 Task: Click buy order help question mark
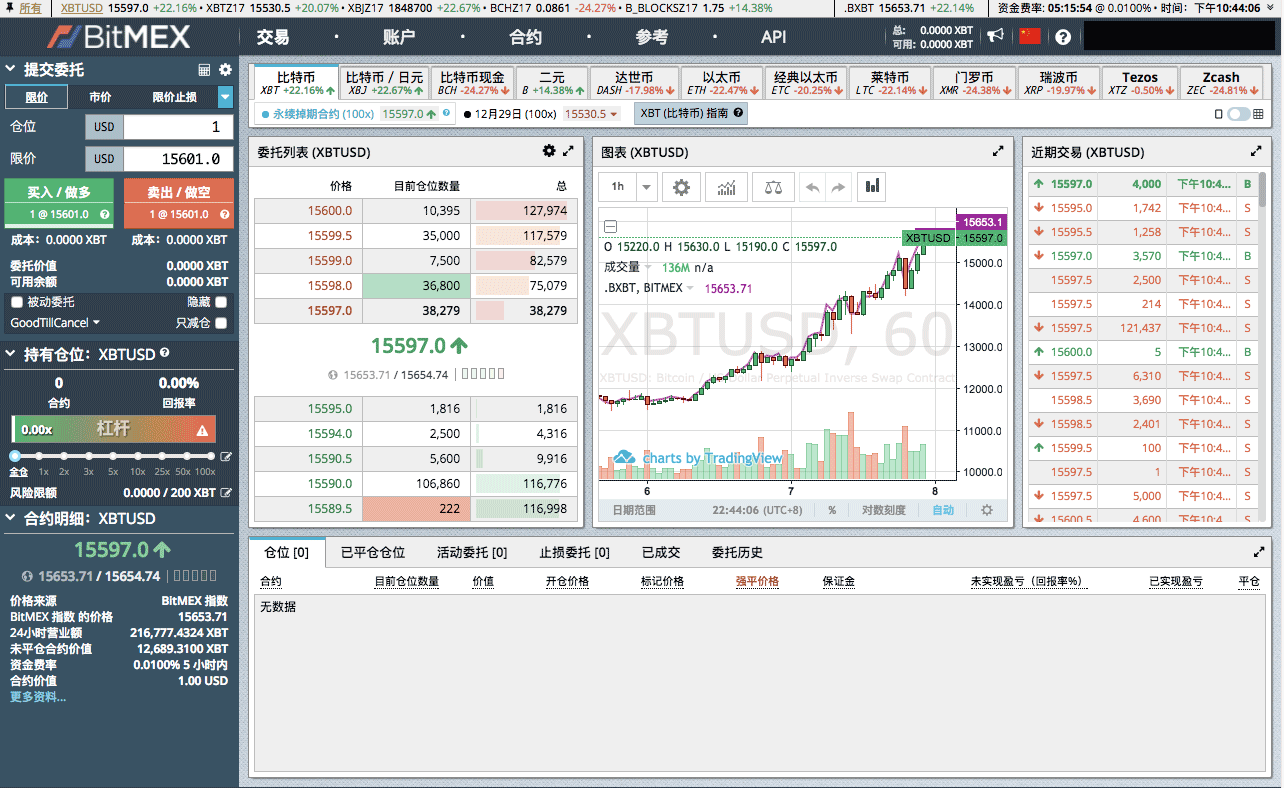point(104,214)
